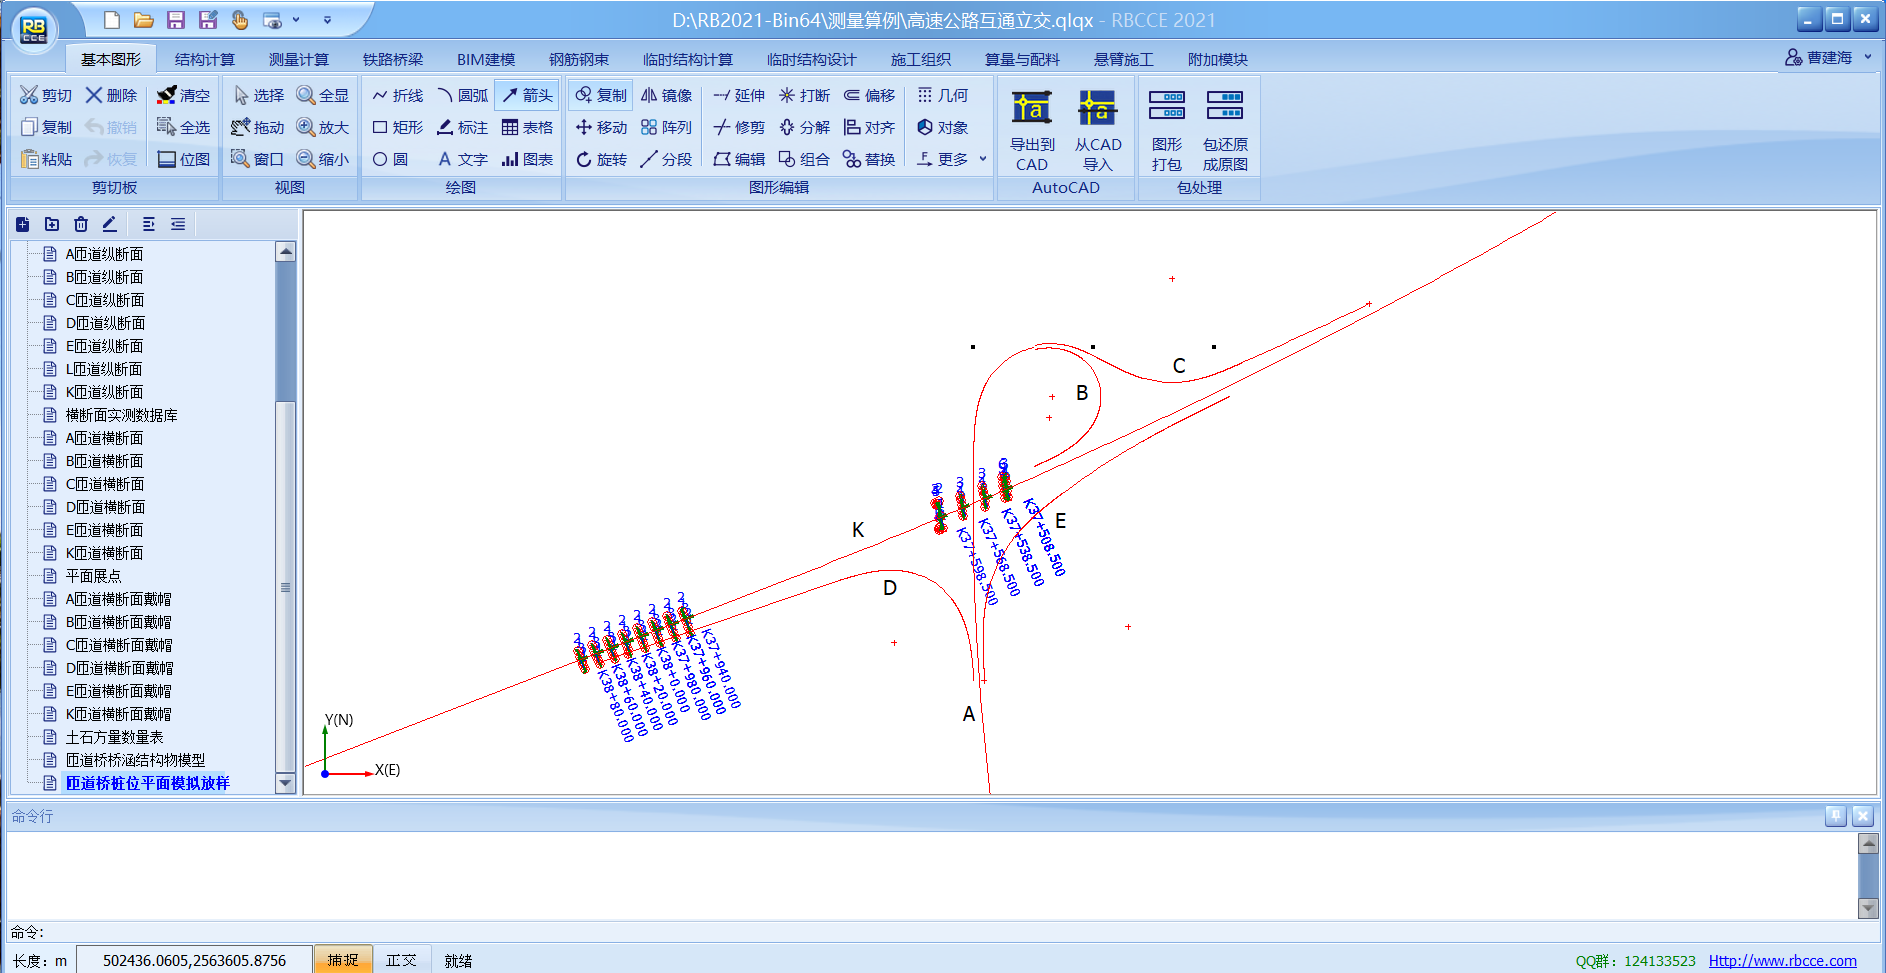Click the 放大 zoom in tool
Viewport: 1886px width, 973px height.
click(x=322, y=127)
